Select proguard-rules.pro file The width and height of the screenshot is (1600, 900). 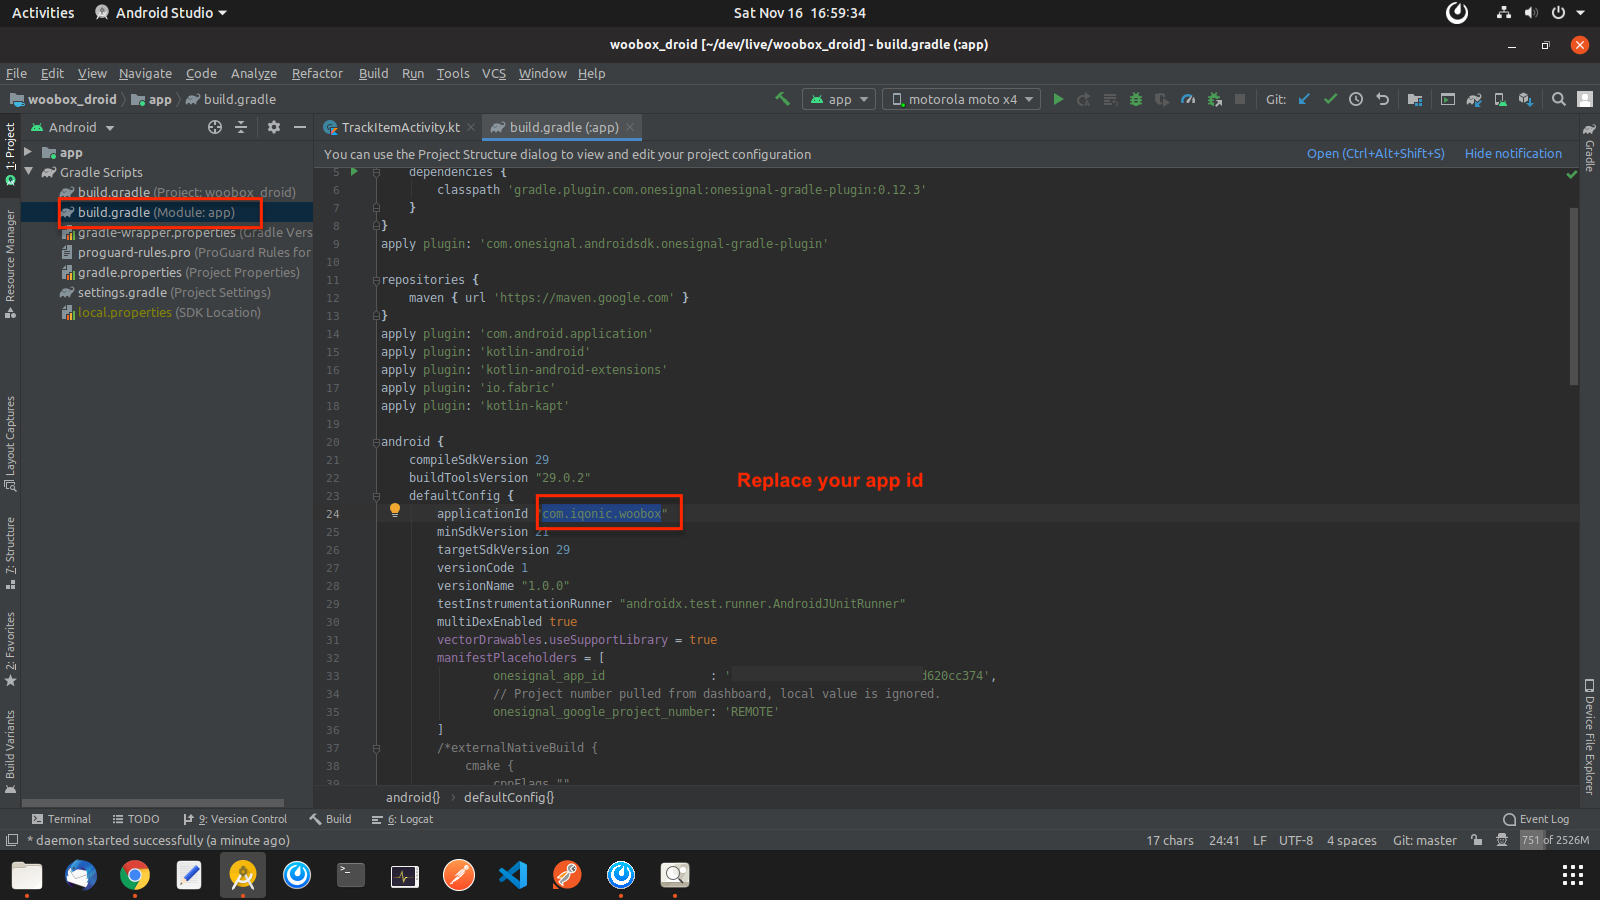pyautogui.click(x=186, y=252)
